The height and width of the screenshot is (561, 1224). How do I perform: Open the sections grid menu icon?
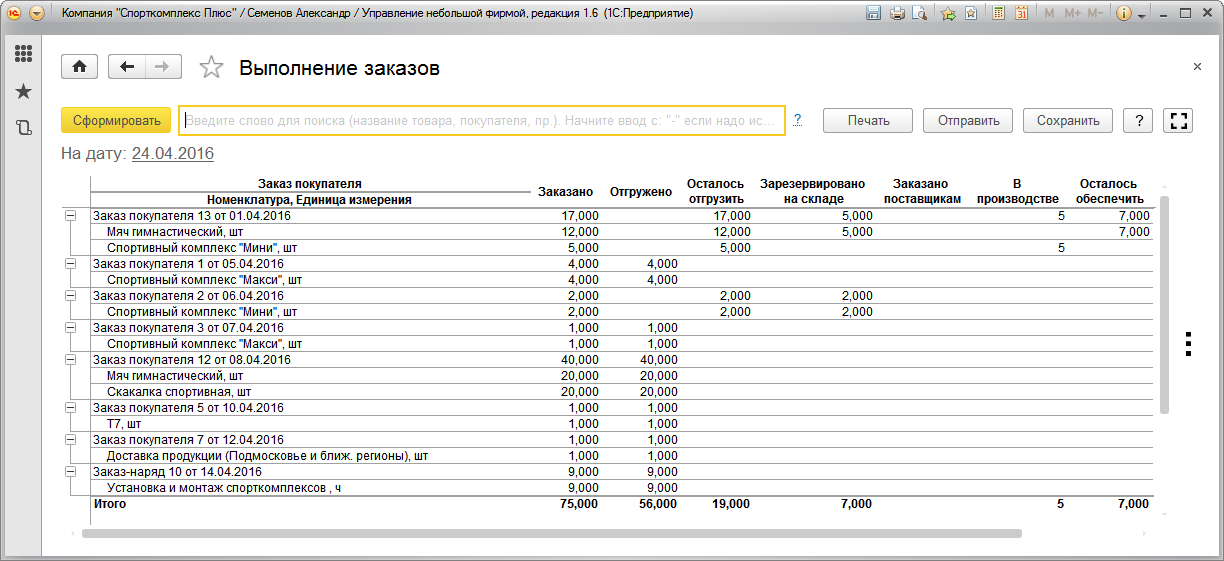coord(23,54)
